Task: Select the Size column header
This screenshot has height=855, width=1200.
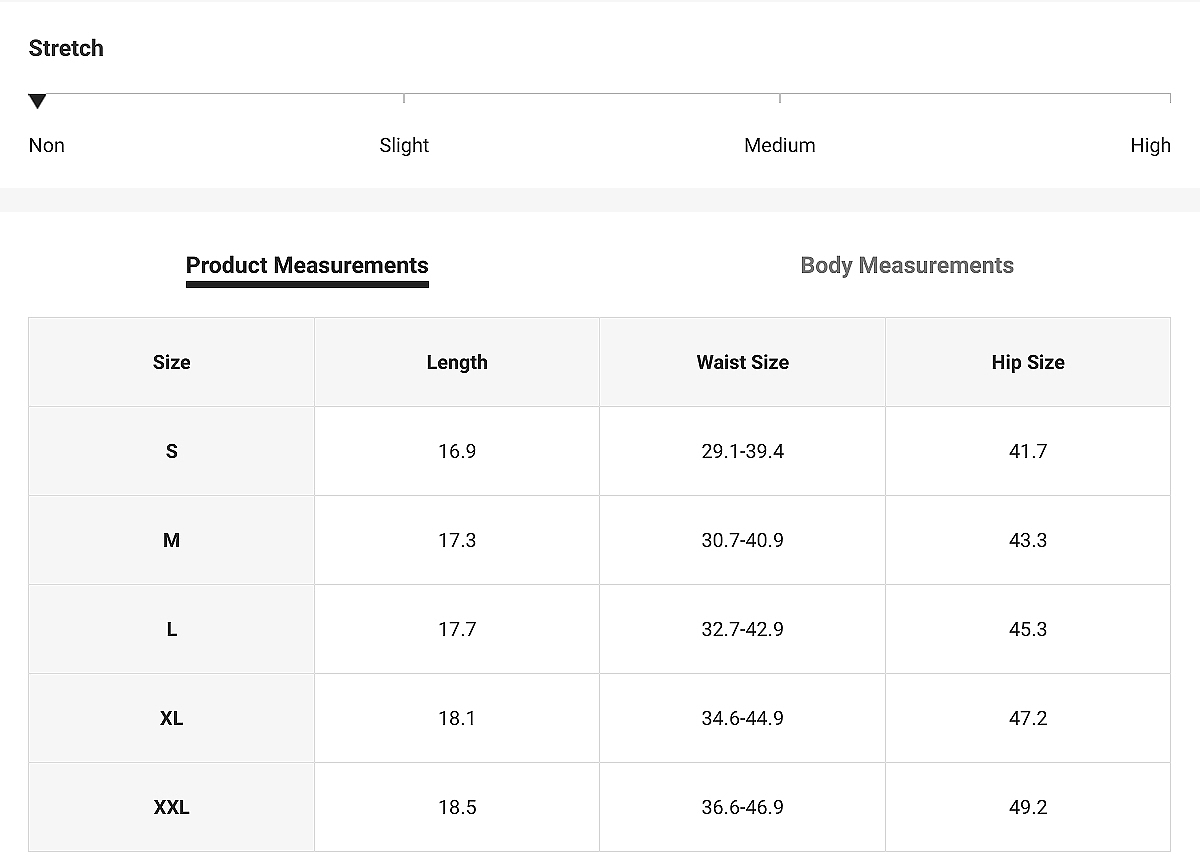Action: click(x=171, y=362)
